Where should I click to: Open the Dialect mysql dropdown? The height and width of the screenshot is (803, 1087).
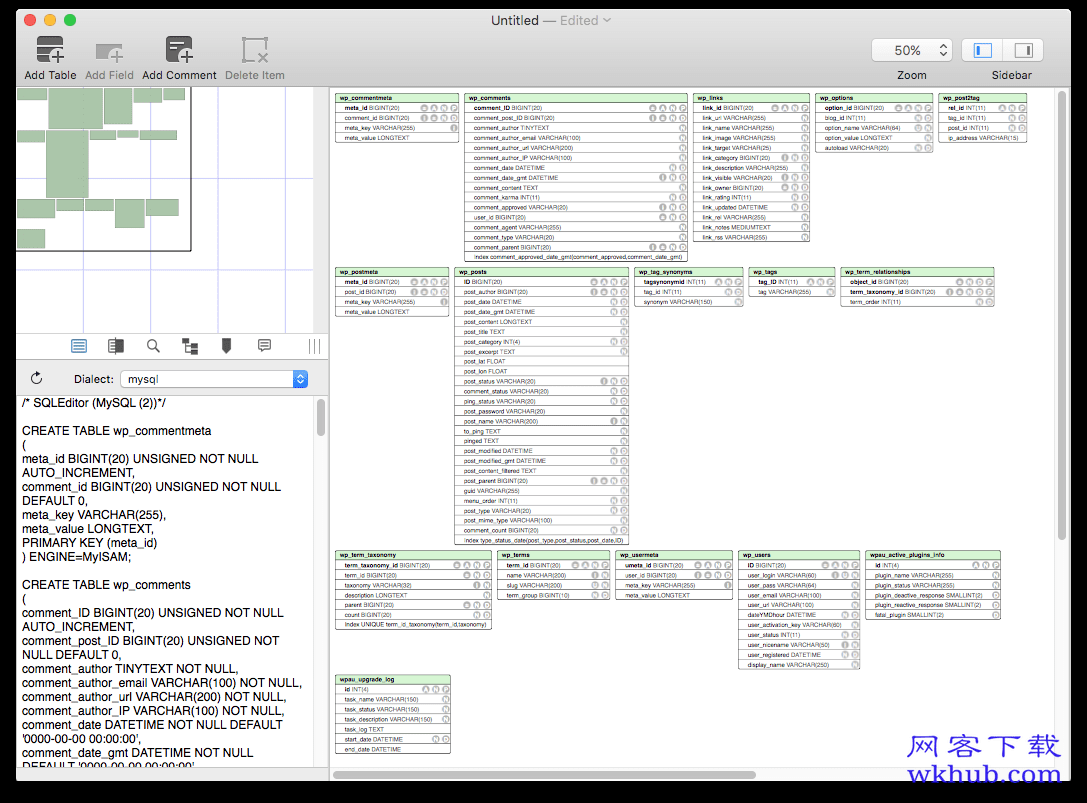tap(214, 379)
